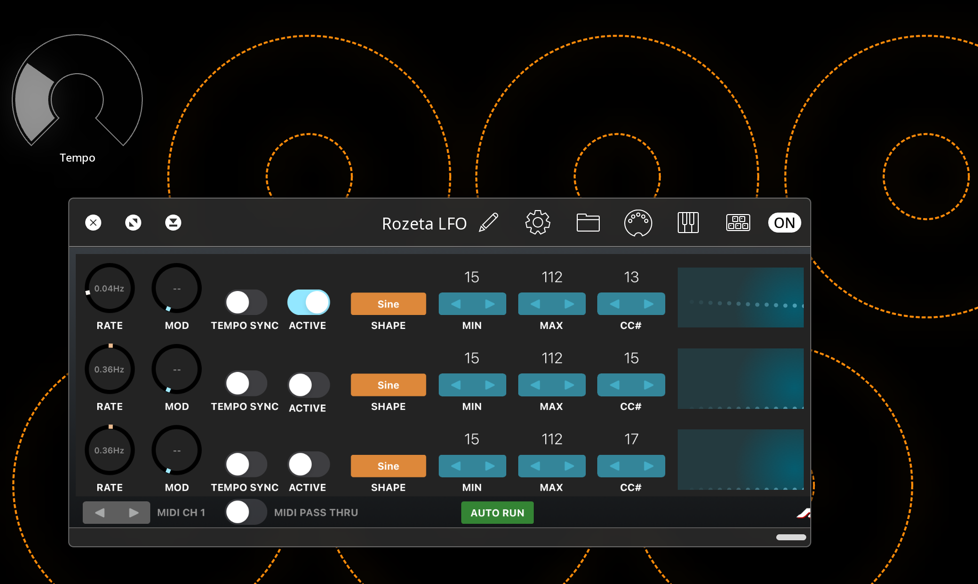Click the 0.36Hz Rate knob on second LFO

[109, 369]
